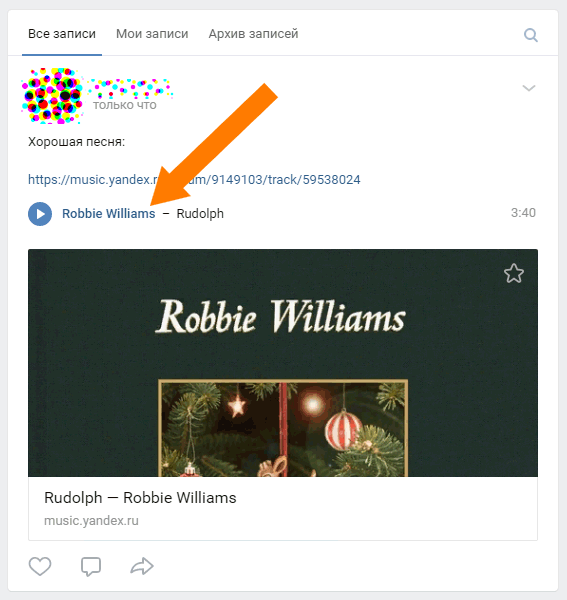Switch to the Мои записи tab
This screenshot has height=600, width=567.
pos(152,34)
